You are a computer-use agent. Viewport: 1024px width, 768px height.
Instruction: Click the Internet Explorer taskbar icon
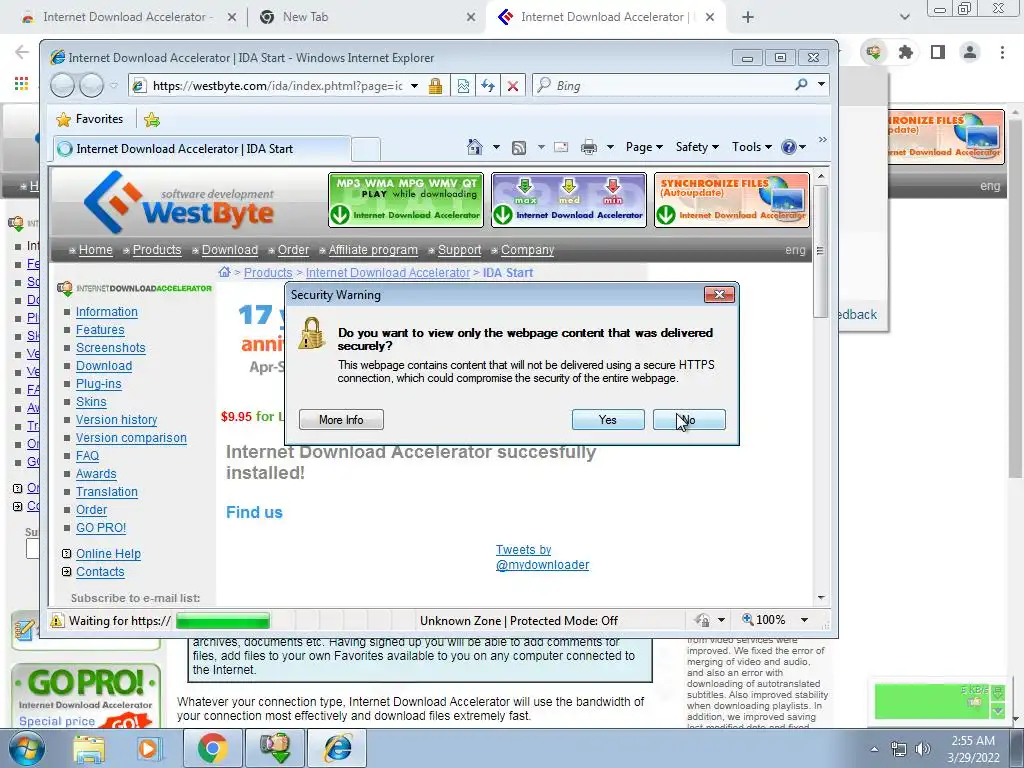(338, 748)
